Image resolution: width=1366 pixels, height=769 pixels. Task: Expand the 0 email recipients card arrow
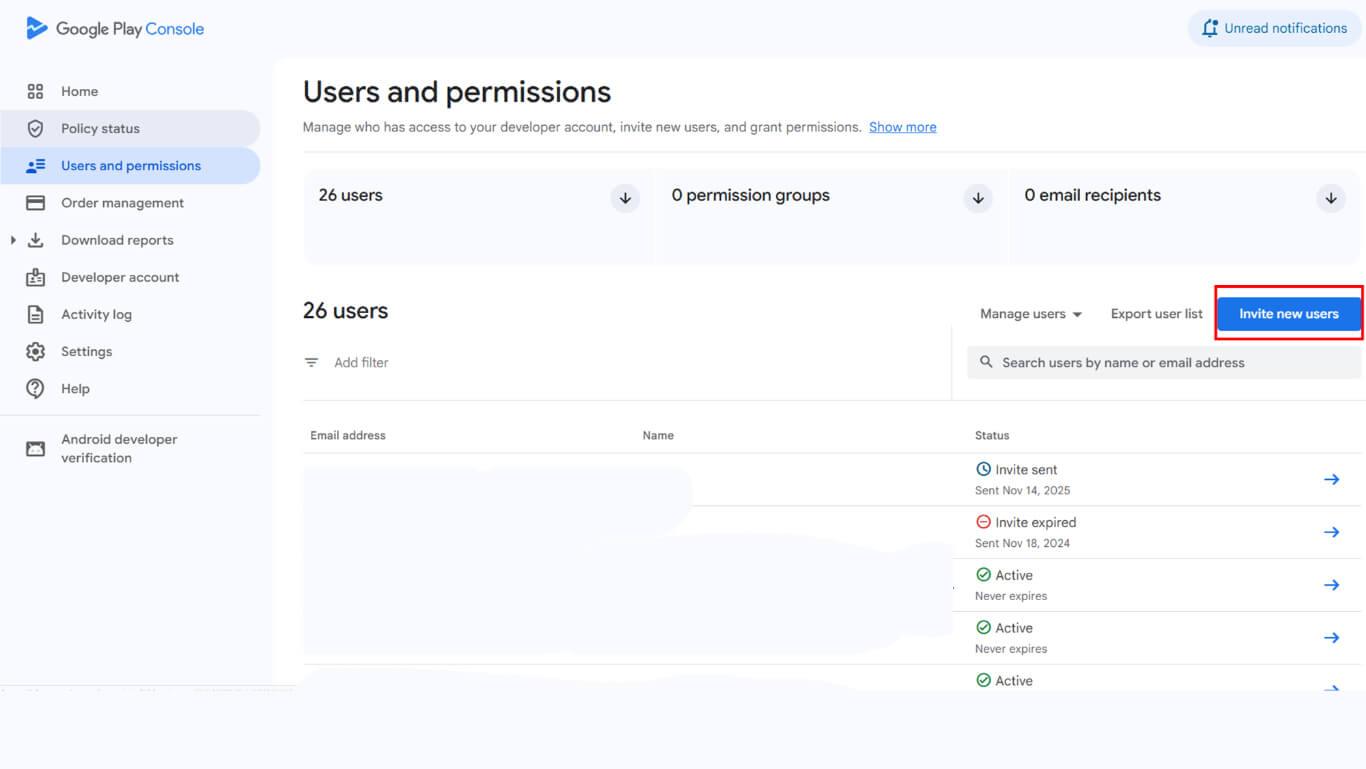click(x=1331, y=198)
